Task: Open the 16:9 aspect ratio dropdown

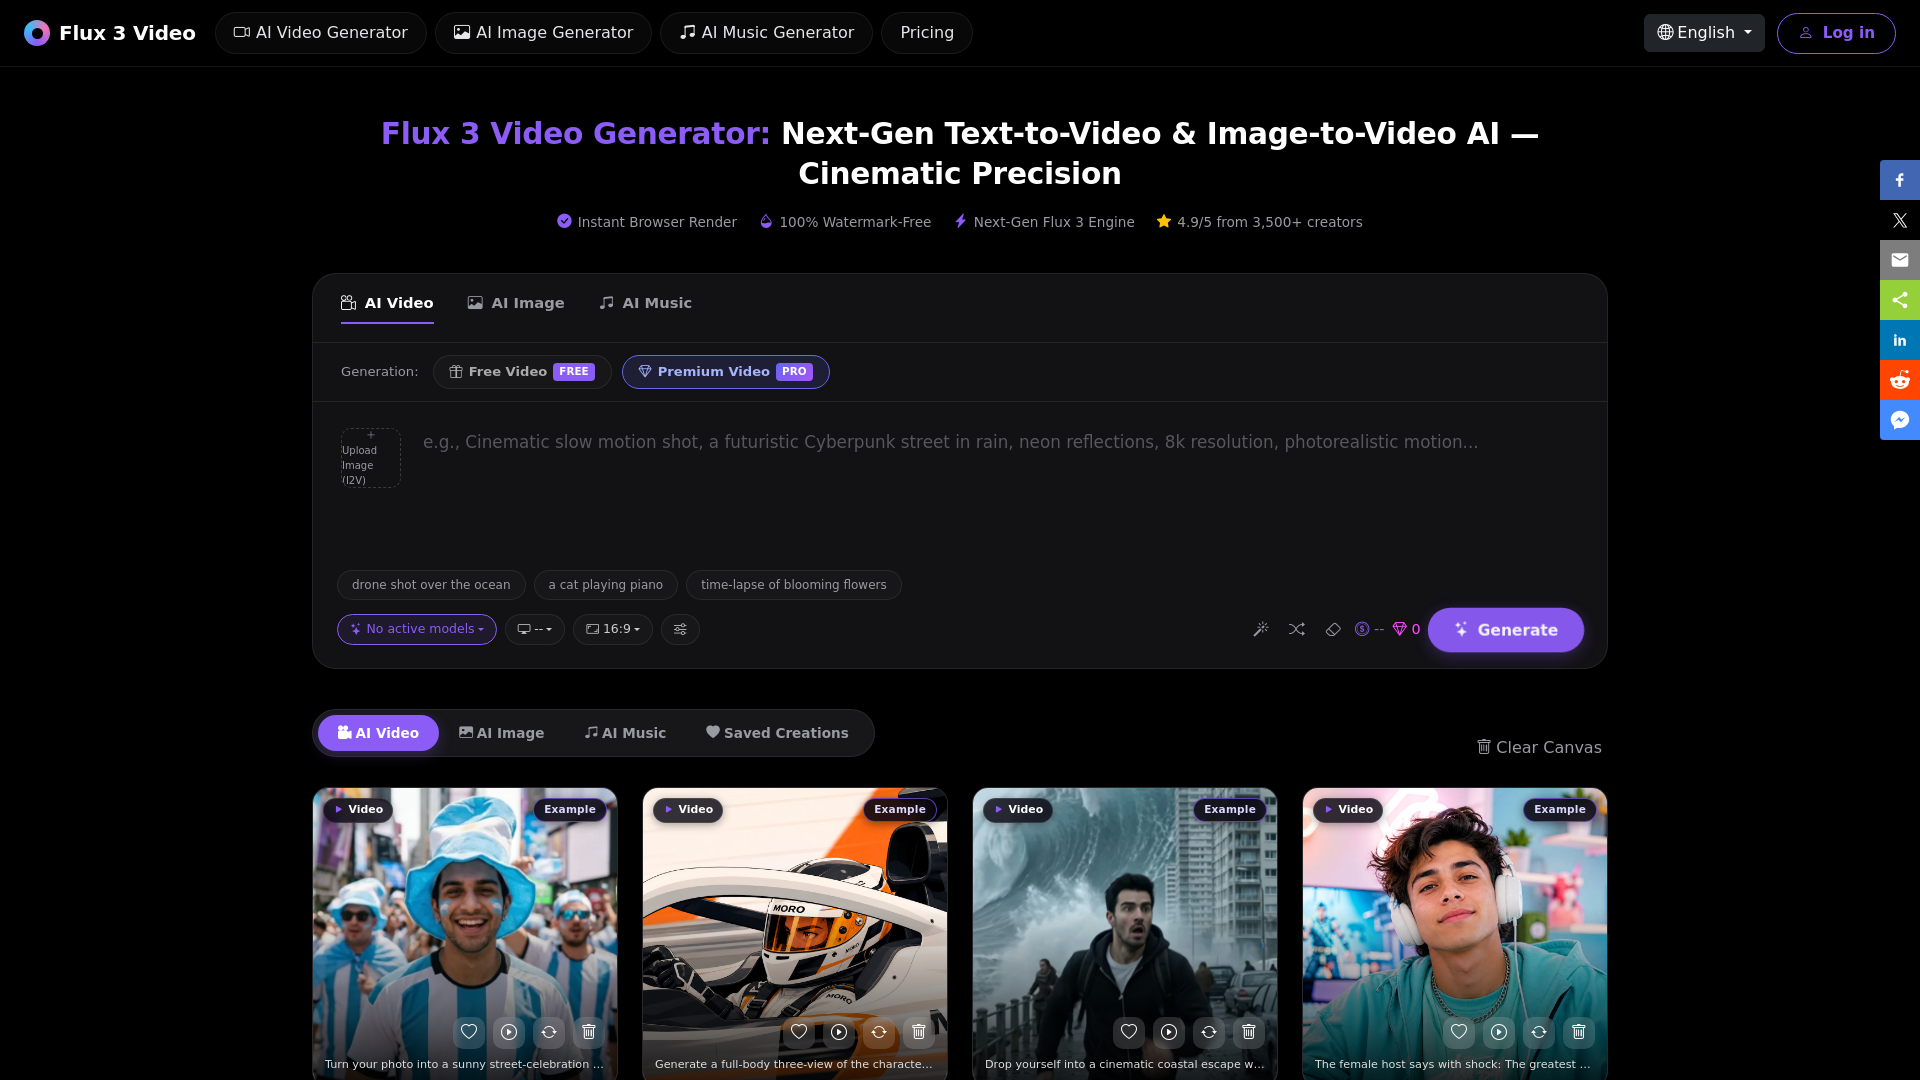Action: point(613,629)
